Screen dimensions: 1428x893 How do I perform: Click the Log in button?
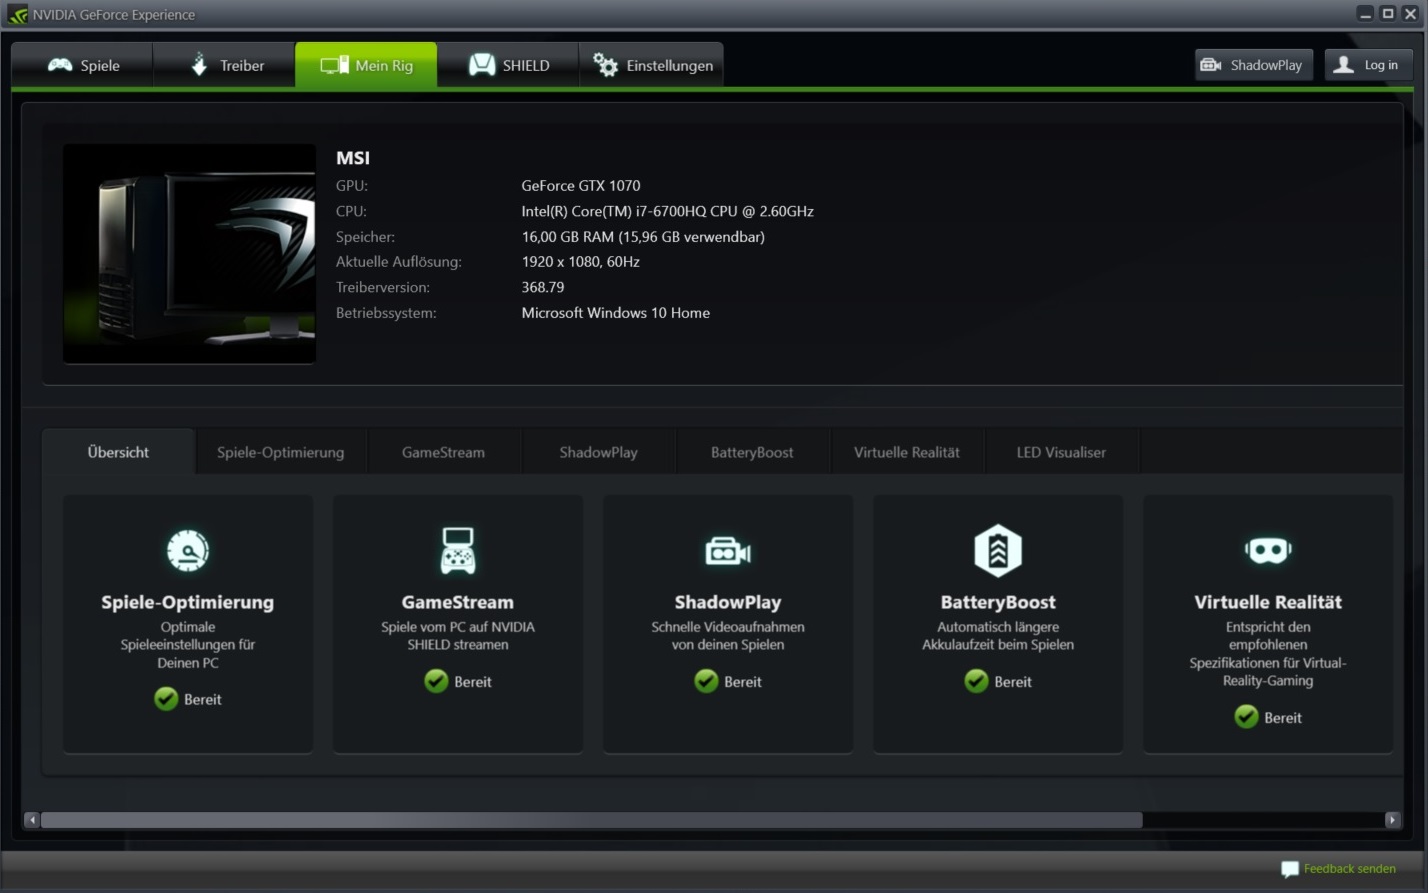click(x=1368, y=65)
